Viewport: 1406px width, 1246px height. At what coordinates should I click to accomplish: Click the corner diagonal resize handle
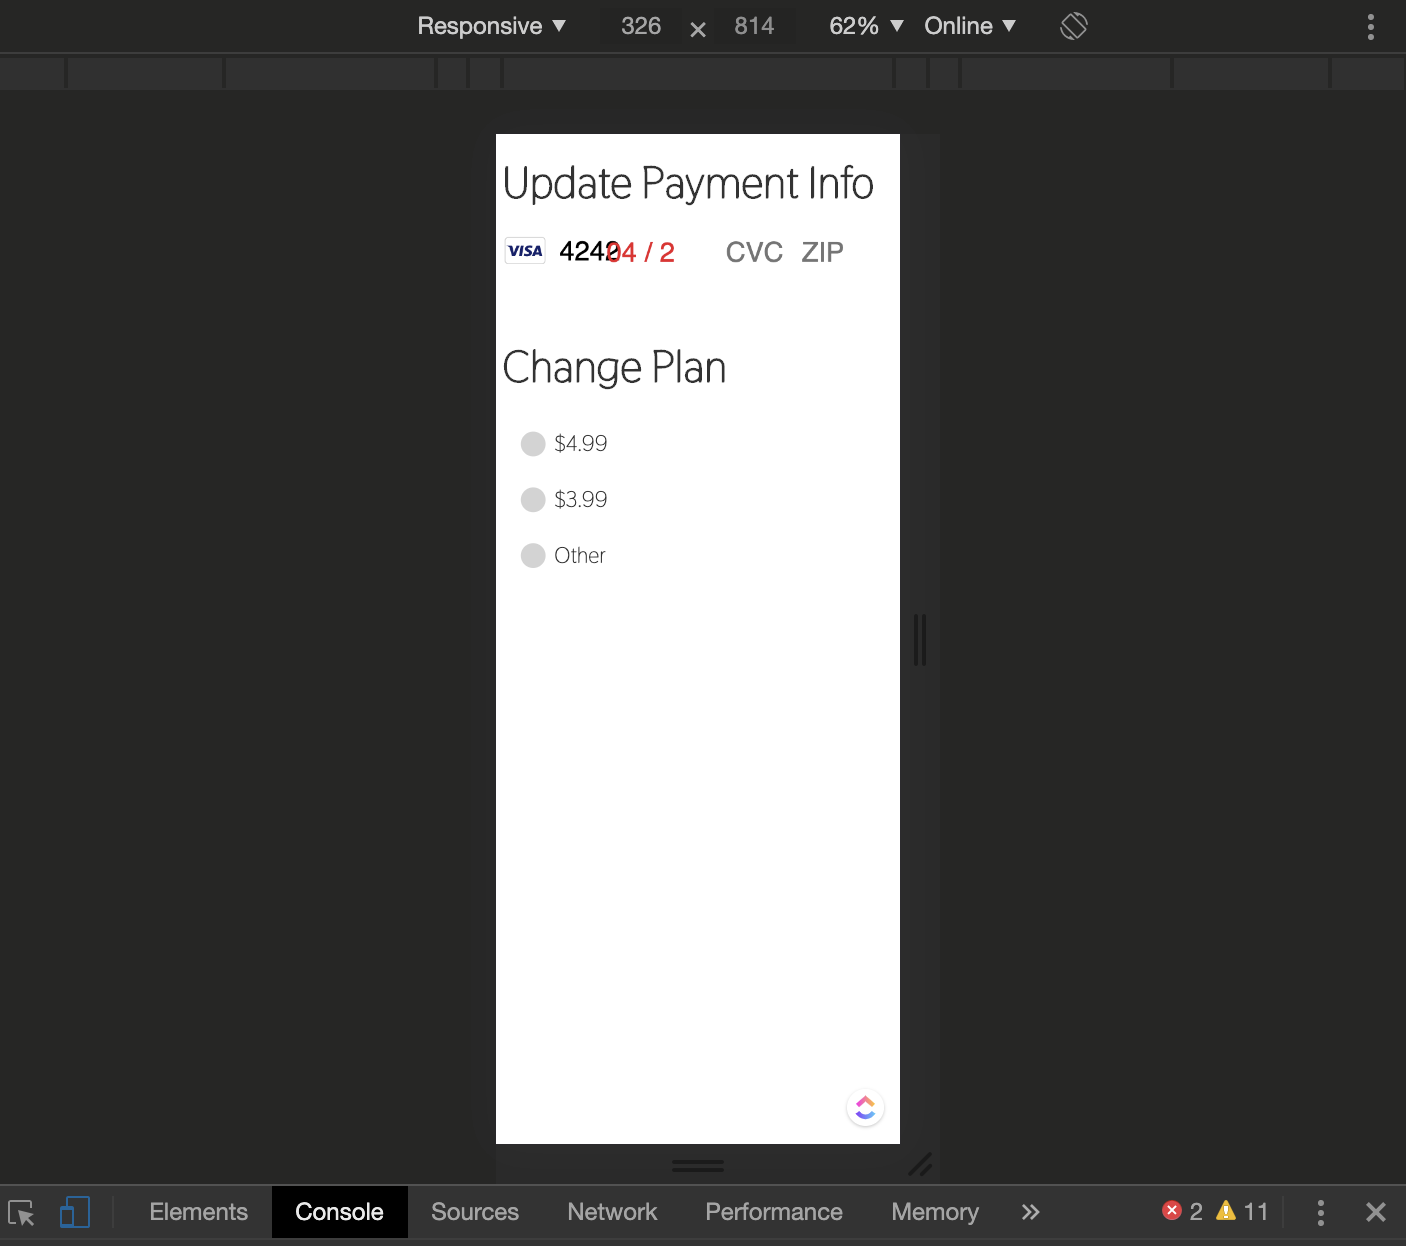tap(920, 1164)
